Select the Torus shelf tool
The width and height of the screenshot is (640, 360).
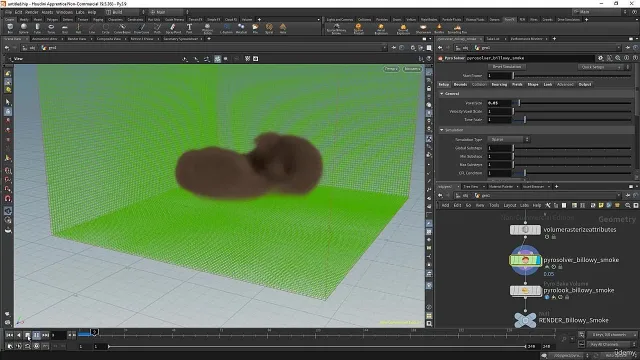tap(51, 28)
